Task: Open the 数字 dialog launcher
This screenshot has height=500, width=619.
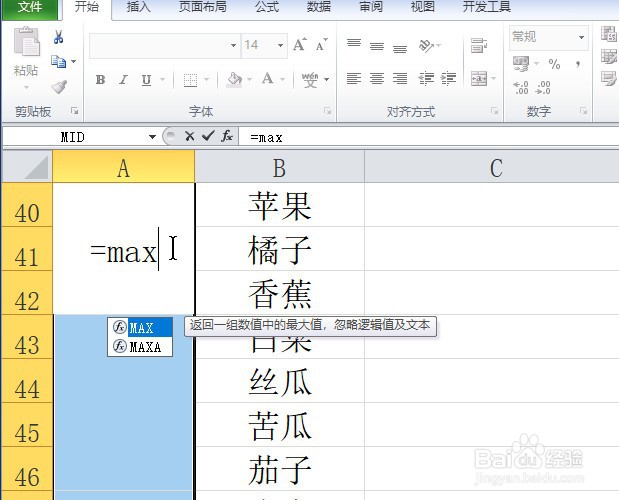Action: pos(583,111)
